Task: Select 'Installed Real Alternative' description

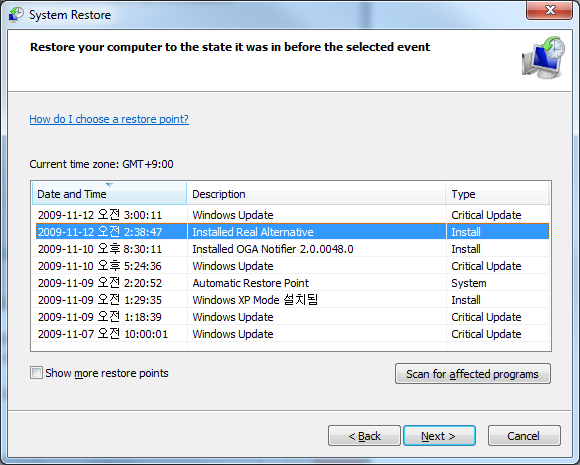Action: tap(253, 232)
